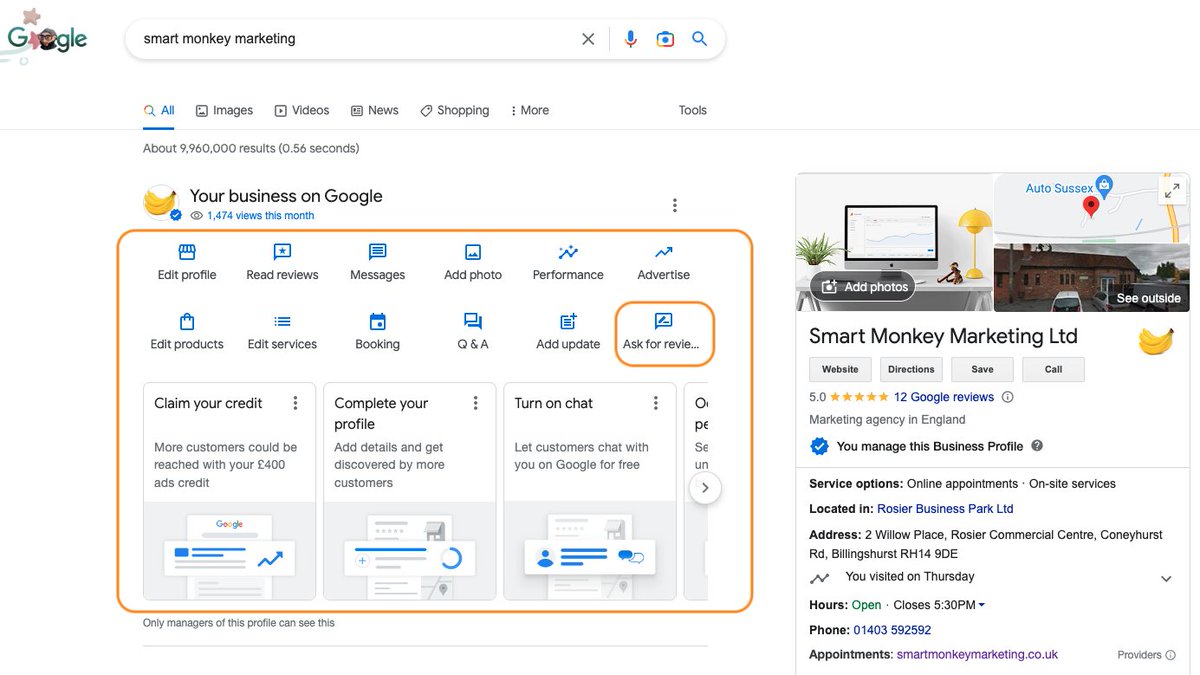Click the banana logo in business panel
The image size is (1200, 675).
(1156, 340)
